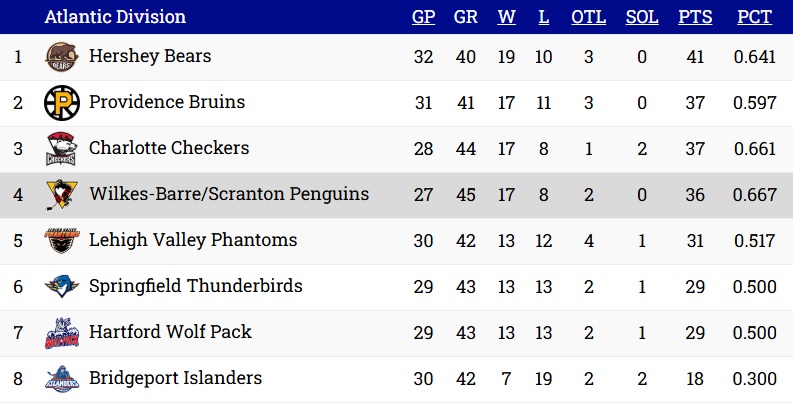Click the Bridgeport Islanders team name
Viewport: 793px width, 403px height.
[x=175, y=378]
